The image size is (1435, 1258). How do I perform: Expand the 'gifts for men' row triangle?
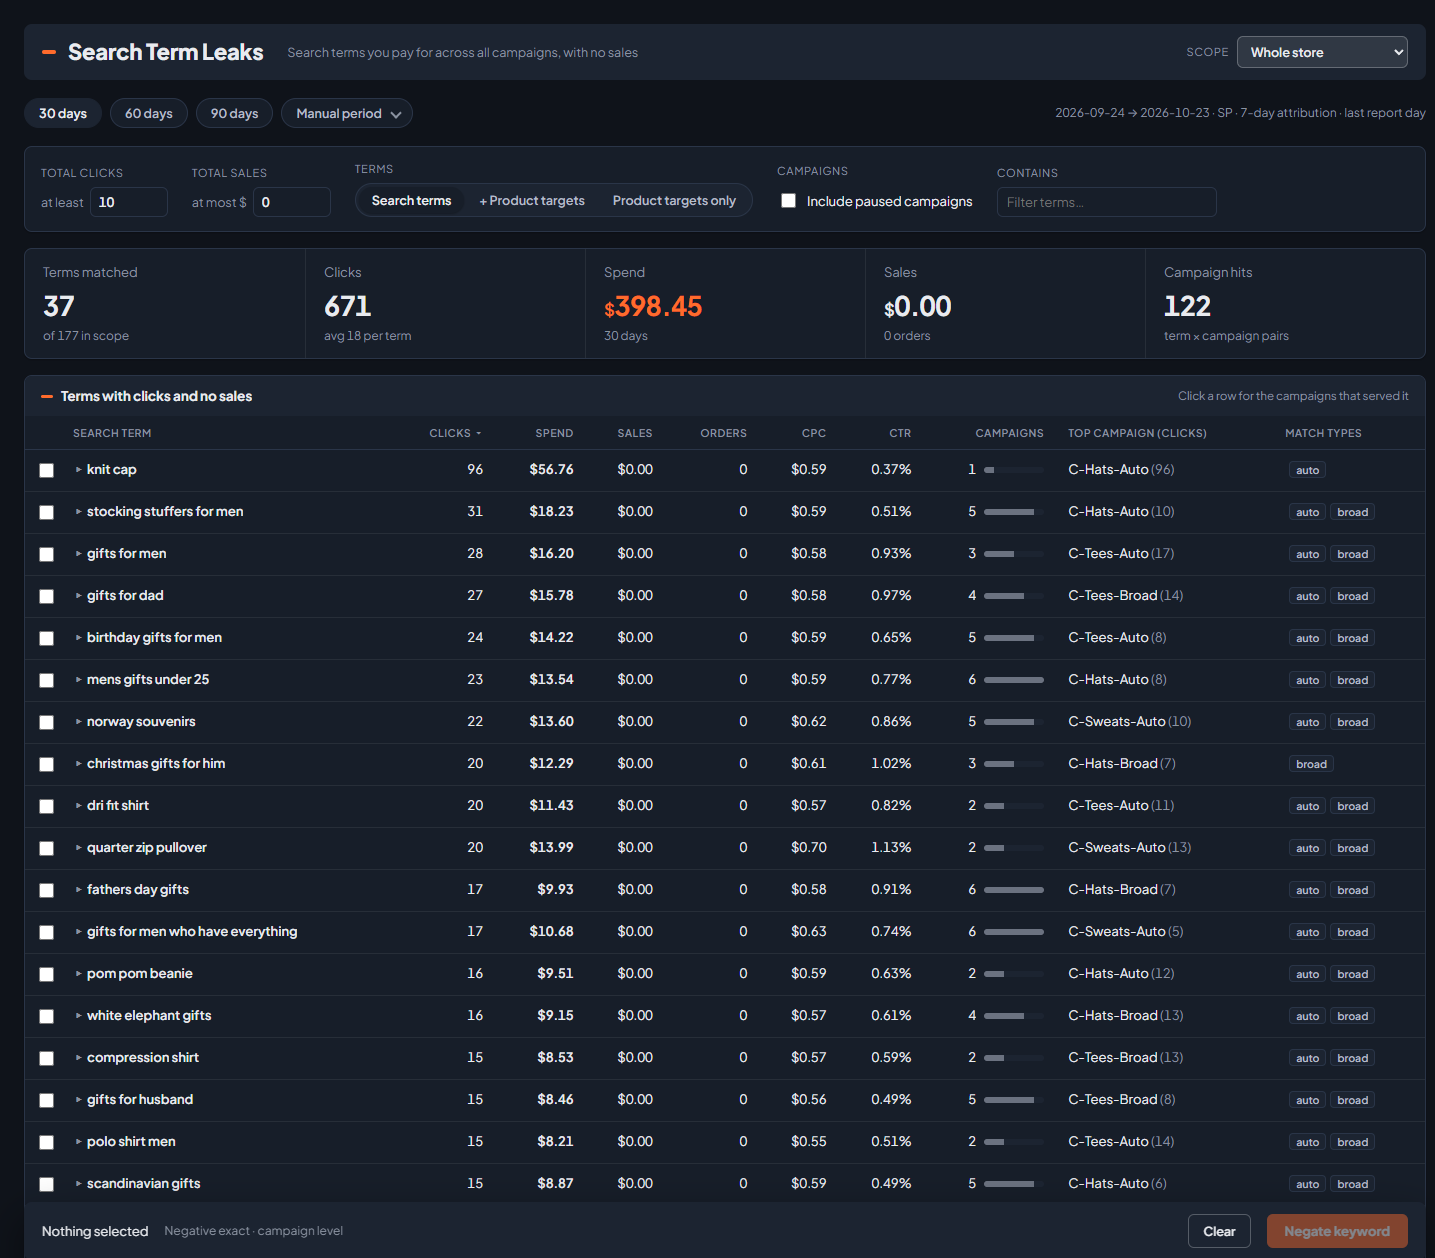78,554
